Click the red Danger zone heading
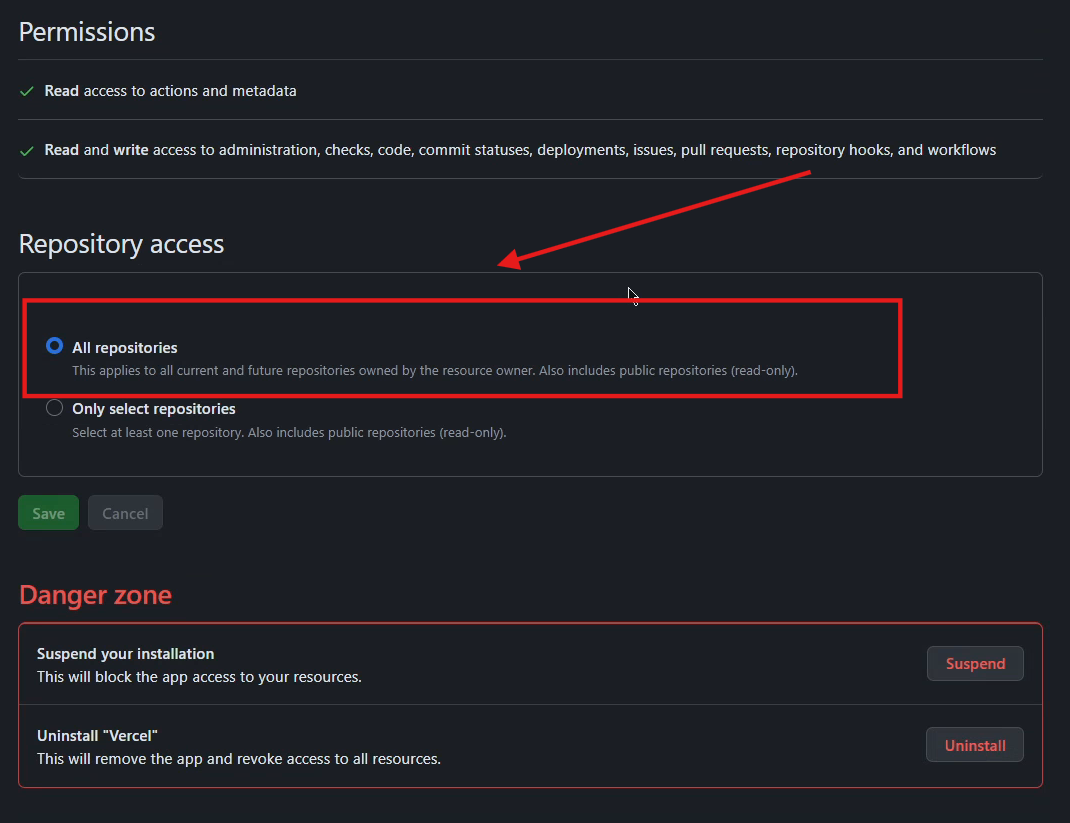 point(96,595)
